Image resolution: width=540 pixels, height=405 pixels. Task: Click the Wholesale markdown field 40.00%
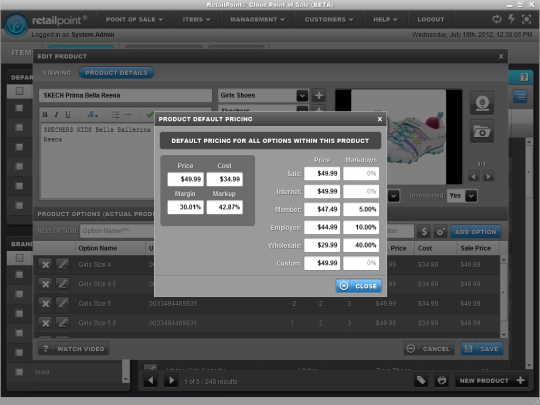click(361, 245)
